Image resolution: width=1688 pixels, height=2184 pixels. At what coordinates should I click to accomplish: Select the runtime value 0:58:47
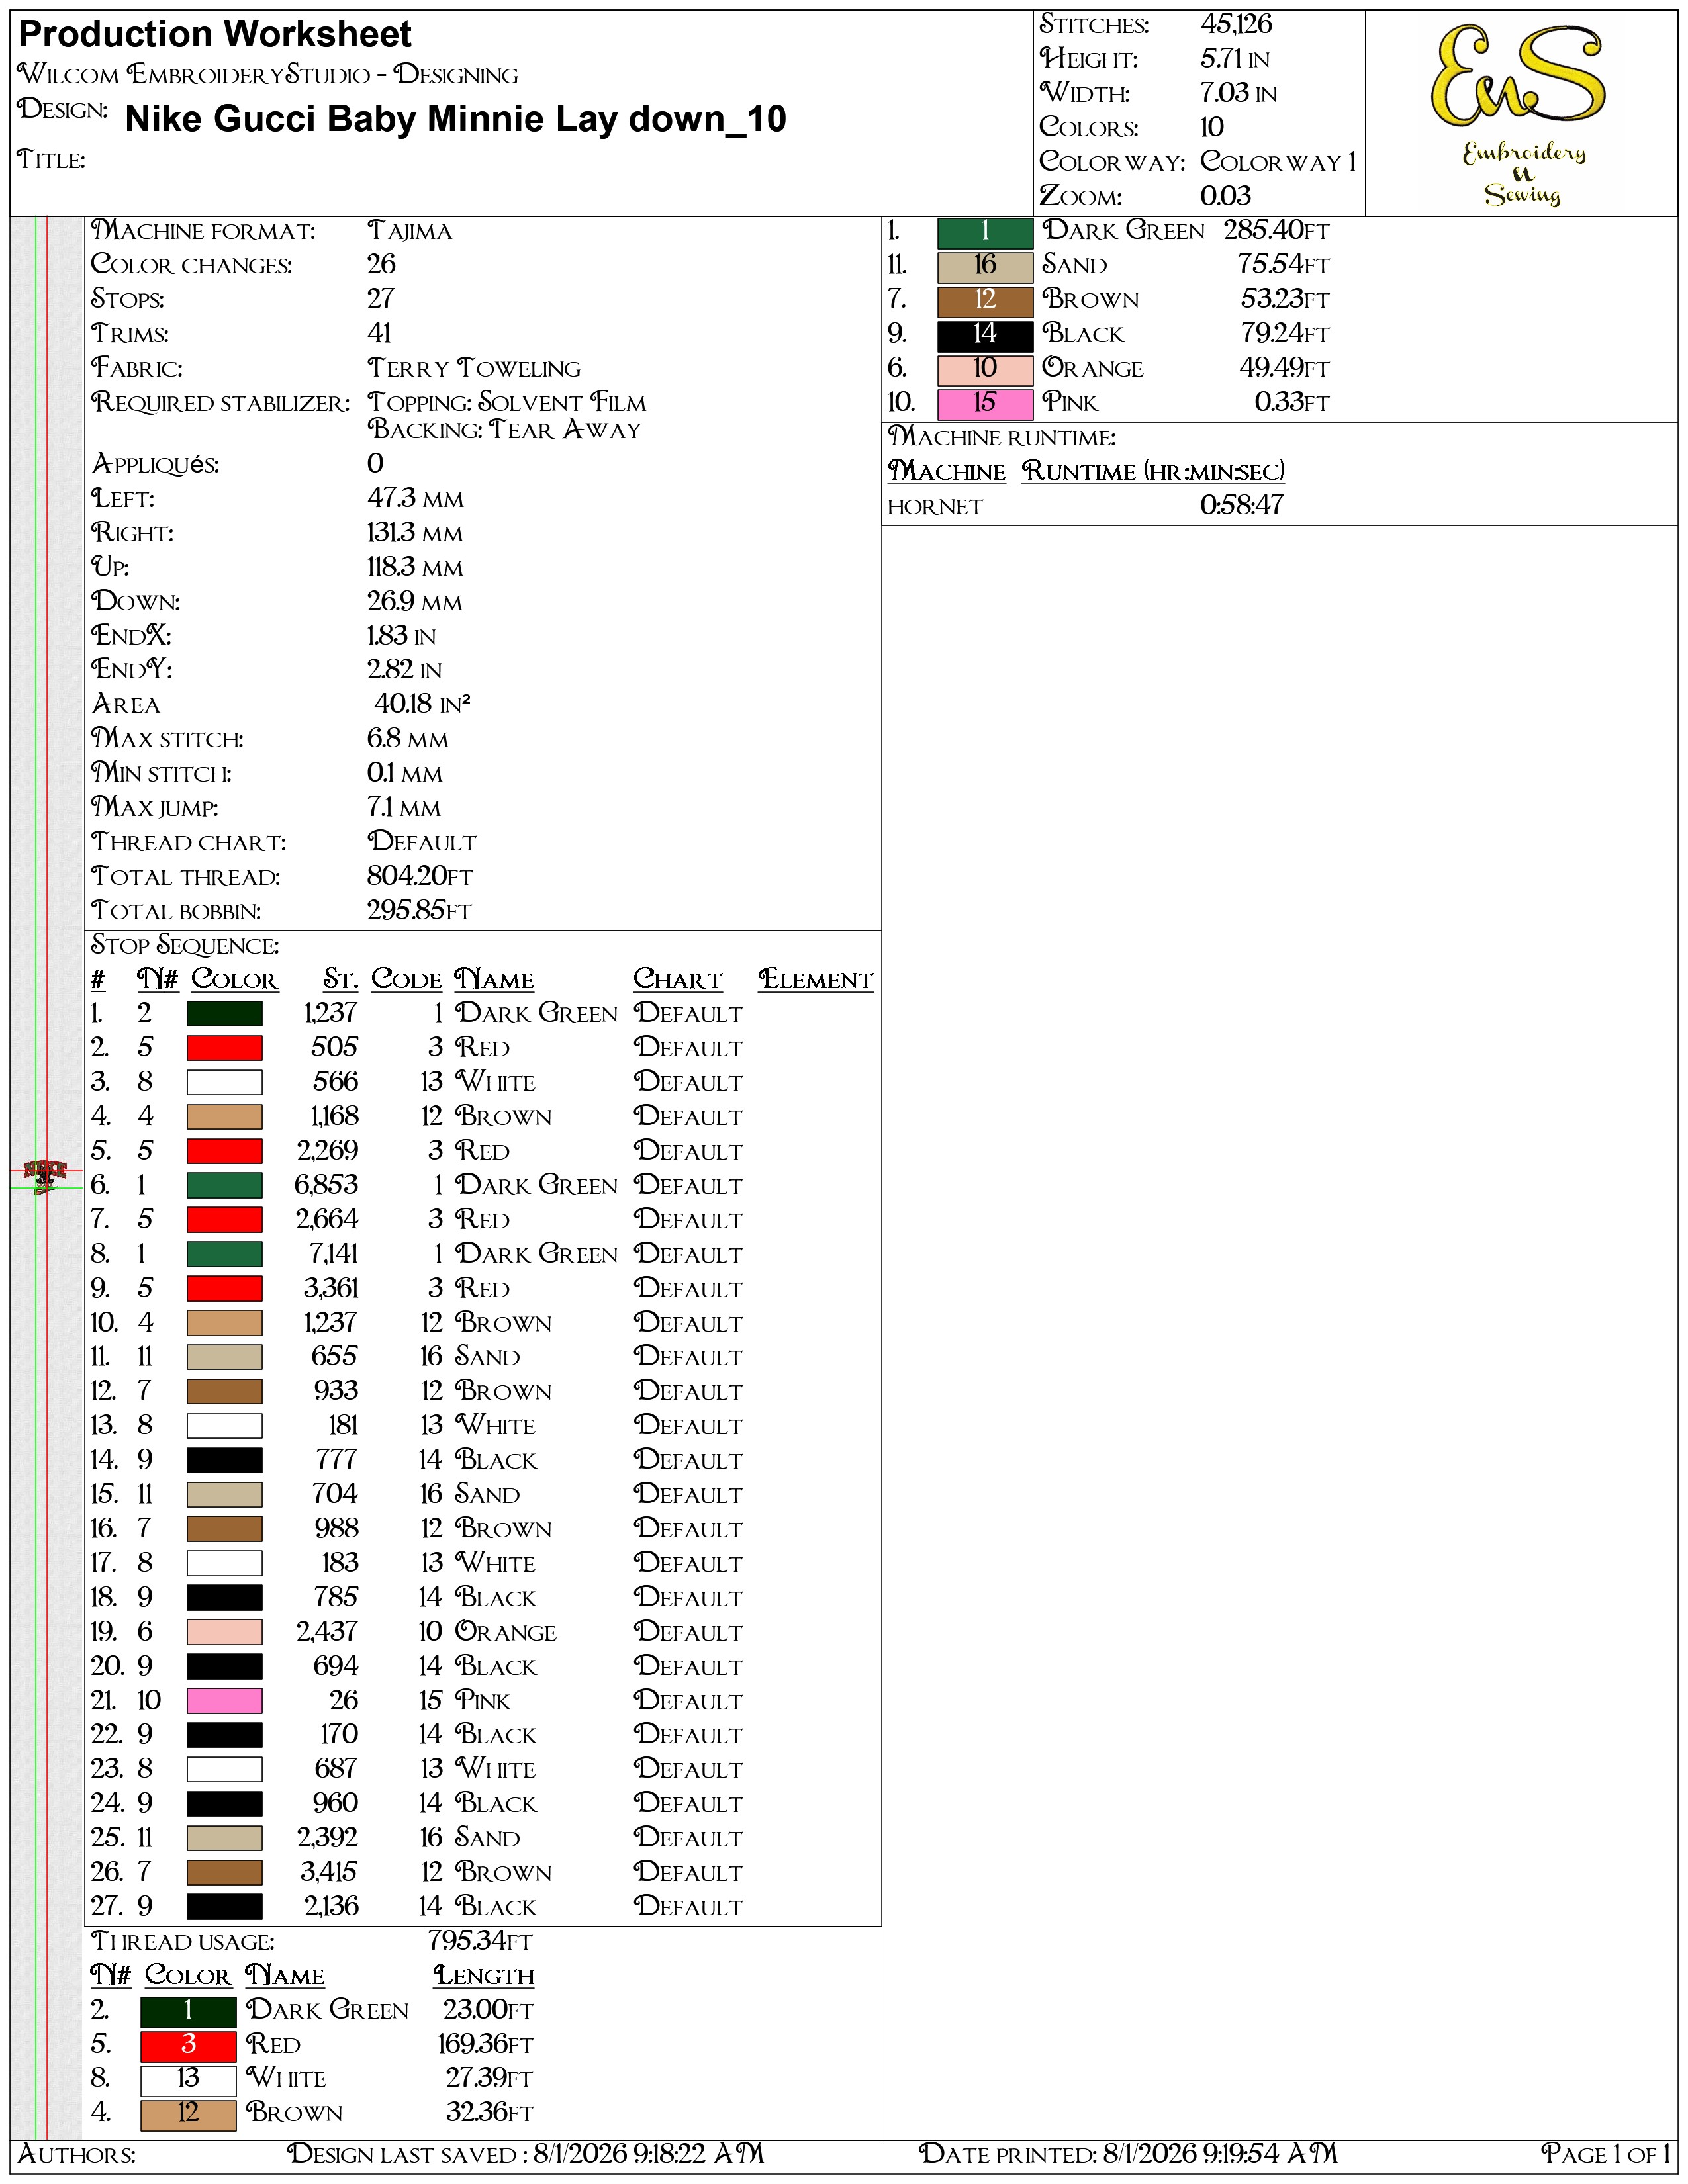pos(1242,506)
